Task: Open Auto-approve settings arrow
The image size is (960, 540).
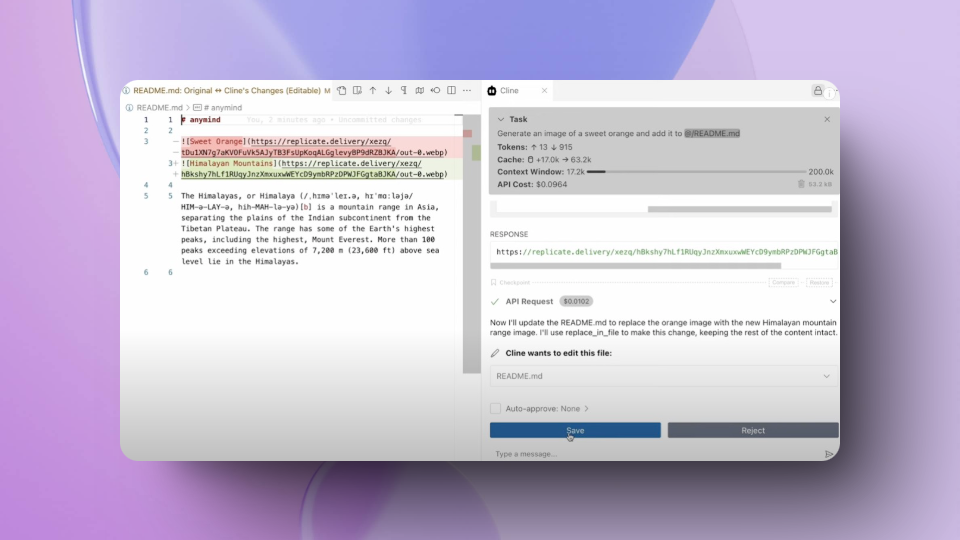Action: click(x=587, y=408)
